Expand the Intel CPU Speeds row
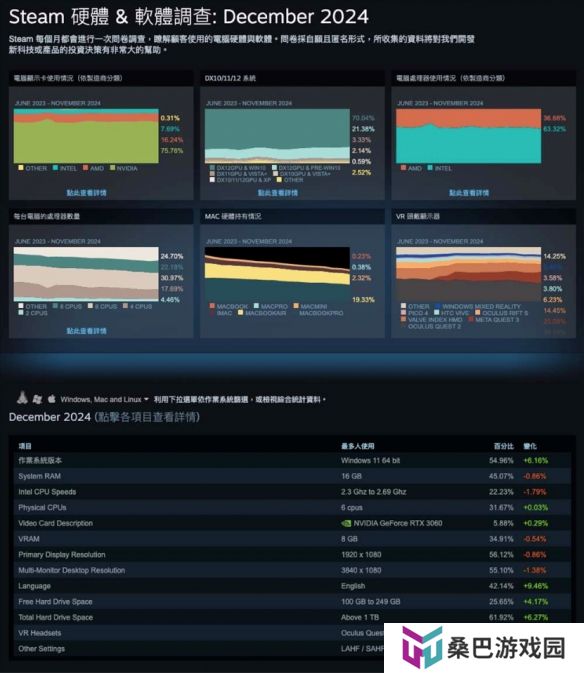 pos(292,492)
